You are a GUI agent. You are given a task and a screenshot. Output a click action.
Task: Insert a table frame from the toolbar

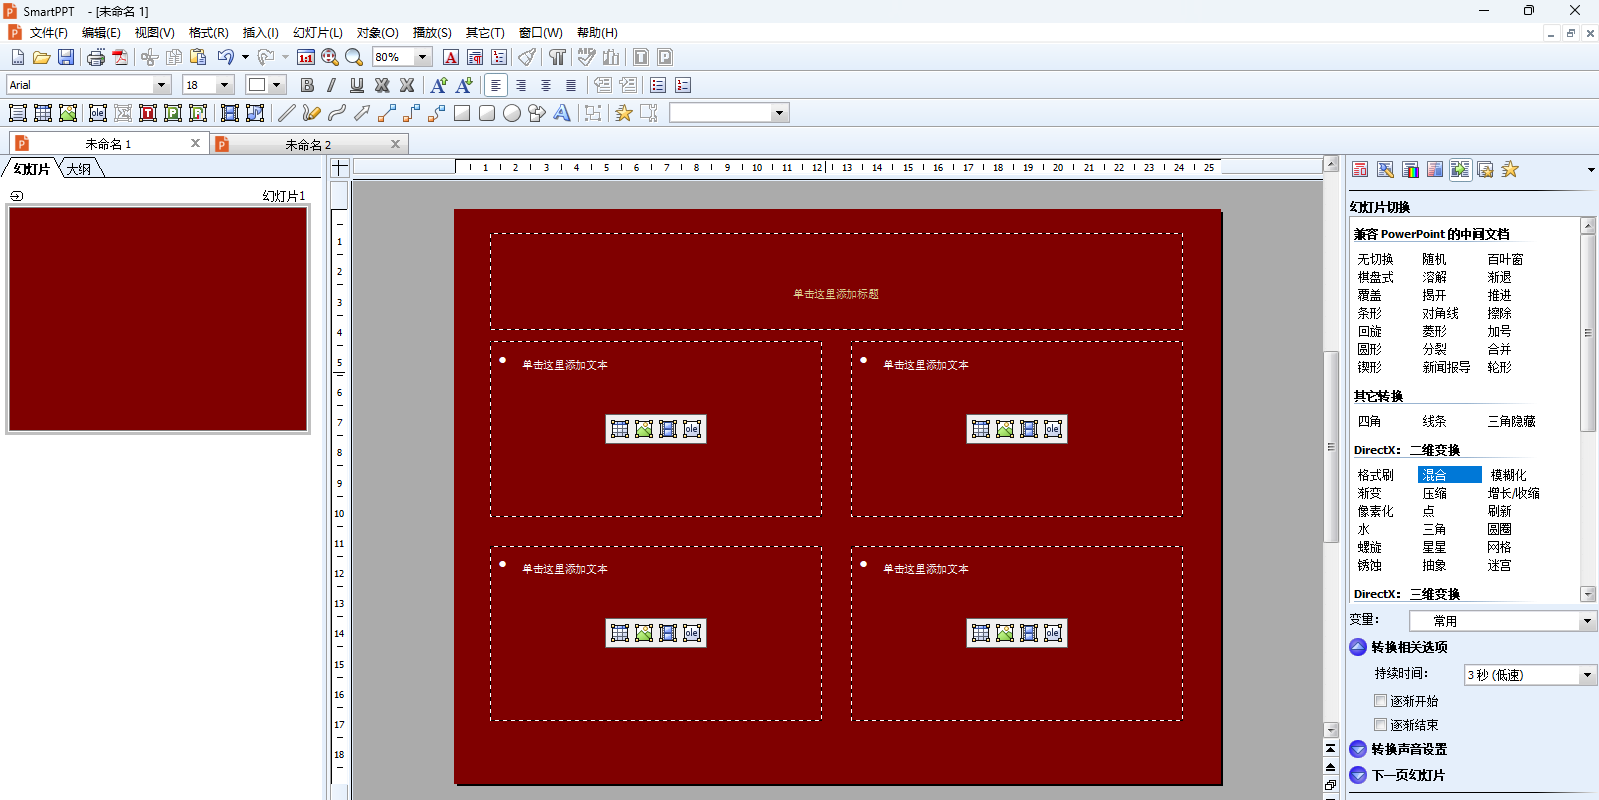[x=43, y=113]
